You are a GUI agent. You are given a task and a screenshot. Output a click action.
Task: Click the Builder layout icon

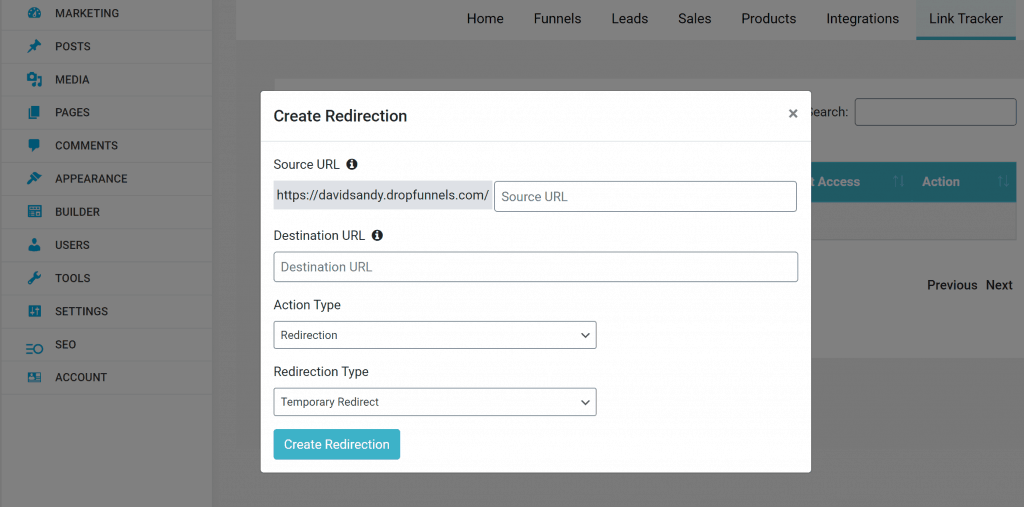click(35, 212)
